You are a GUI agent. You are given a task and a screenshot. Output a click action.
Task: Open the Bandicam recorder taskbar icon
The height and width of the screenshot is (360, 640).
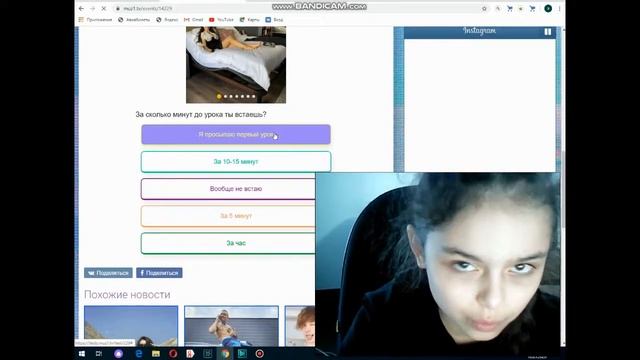(x=260, y=353)
